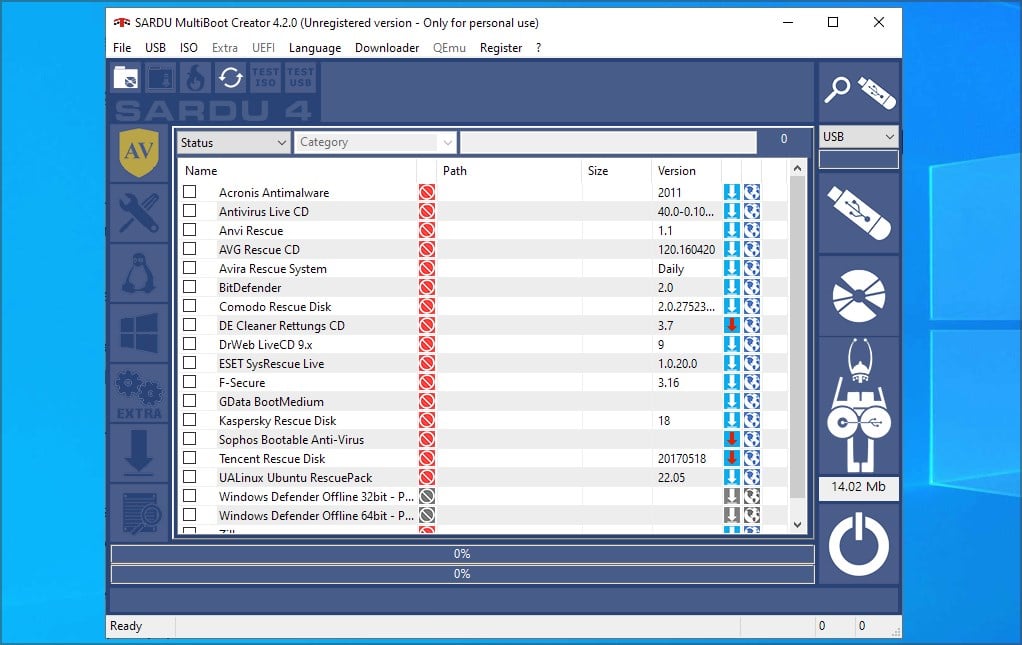
Task: Click the Create ISO disc icon
Action: [858, 297]
